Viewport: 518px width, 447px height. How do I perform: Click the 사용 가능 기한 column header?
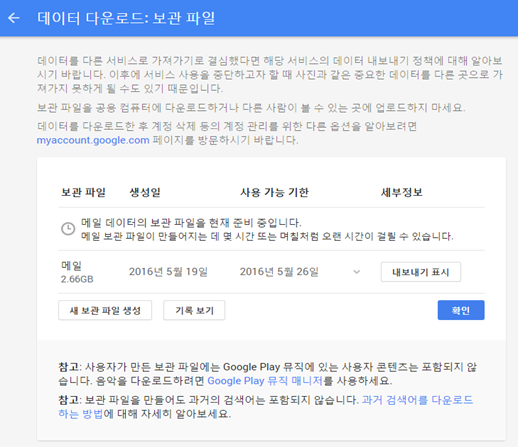(x=275, y=192)
